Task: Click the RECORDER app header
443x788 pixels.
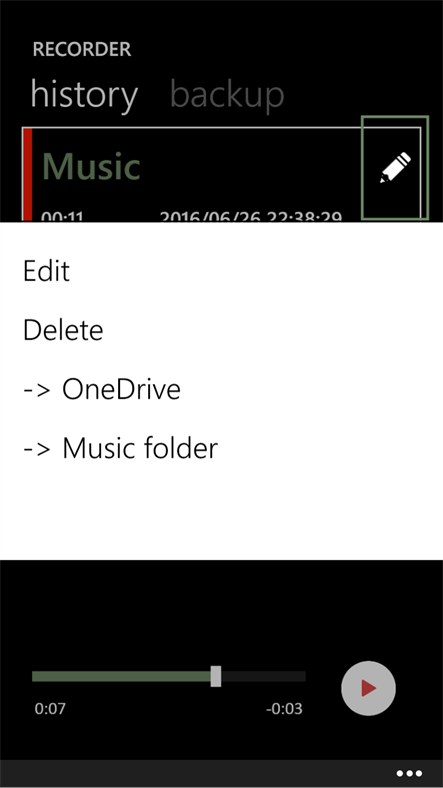Action: click(x=82, y=49)
